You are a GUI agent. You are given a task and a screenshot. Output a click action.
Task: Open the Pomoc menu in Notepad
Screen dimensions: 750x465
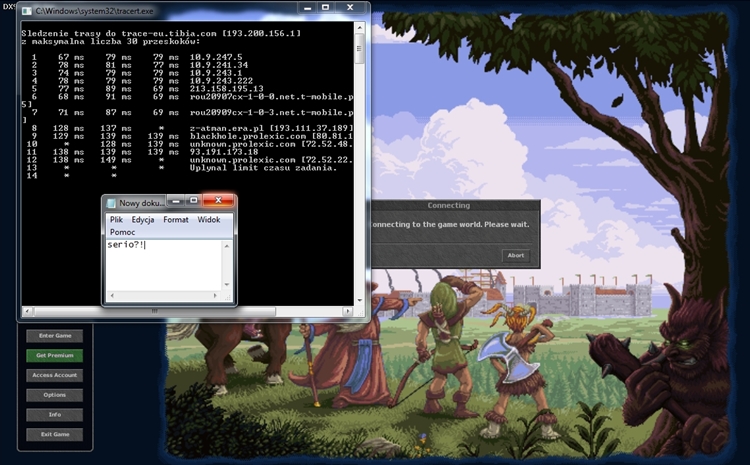point(122,232)
